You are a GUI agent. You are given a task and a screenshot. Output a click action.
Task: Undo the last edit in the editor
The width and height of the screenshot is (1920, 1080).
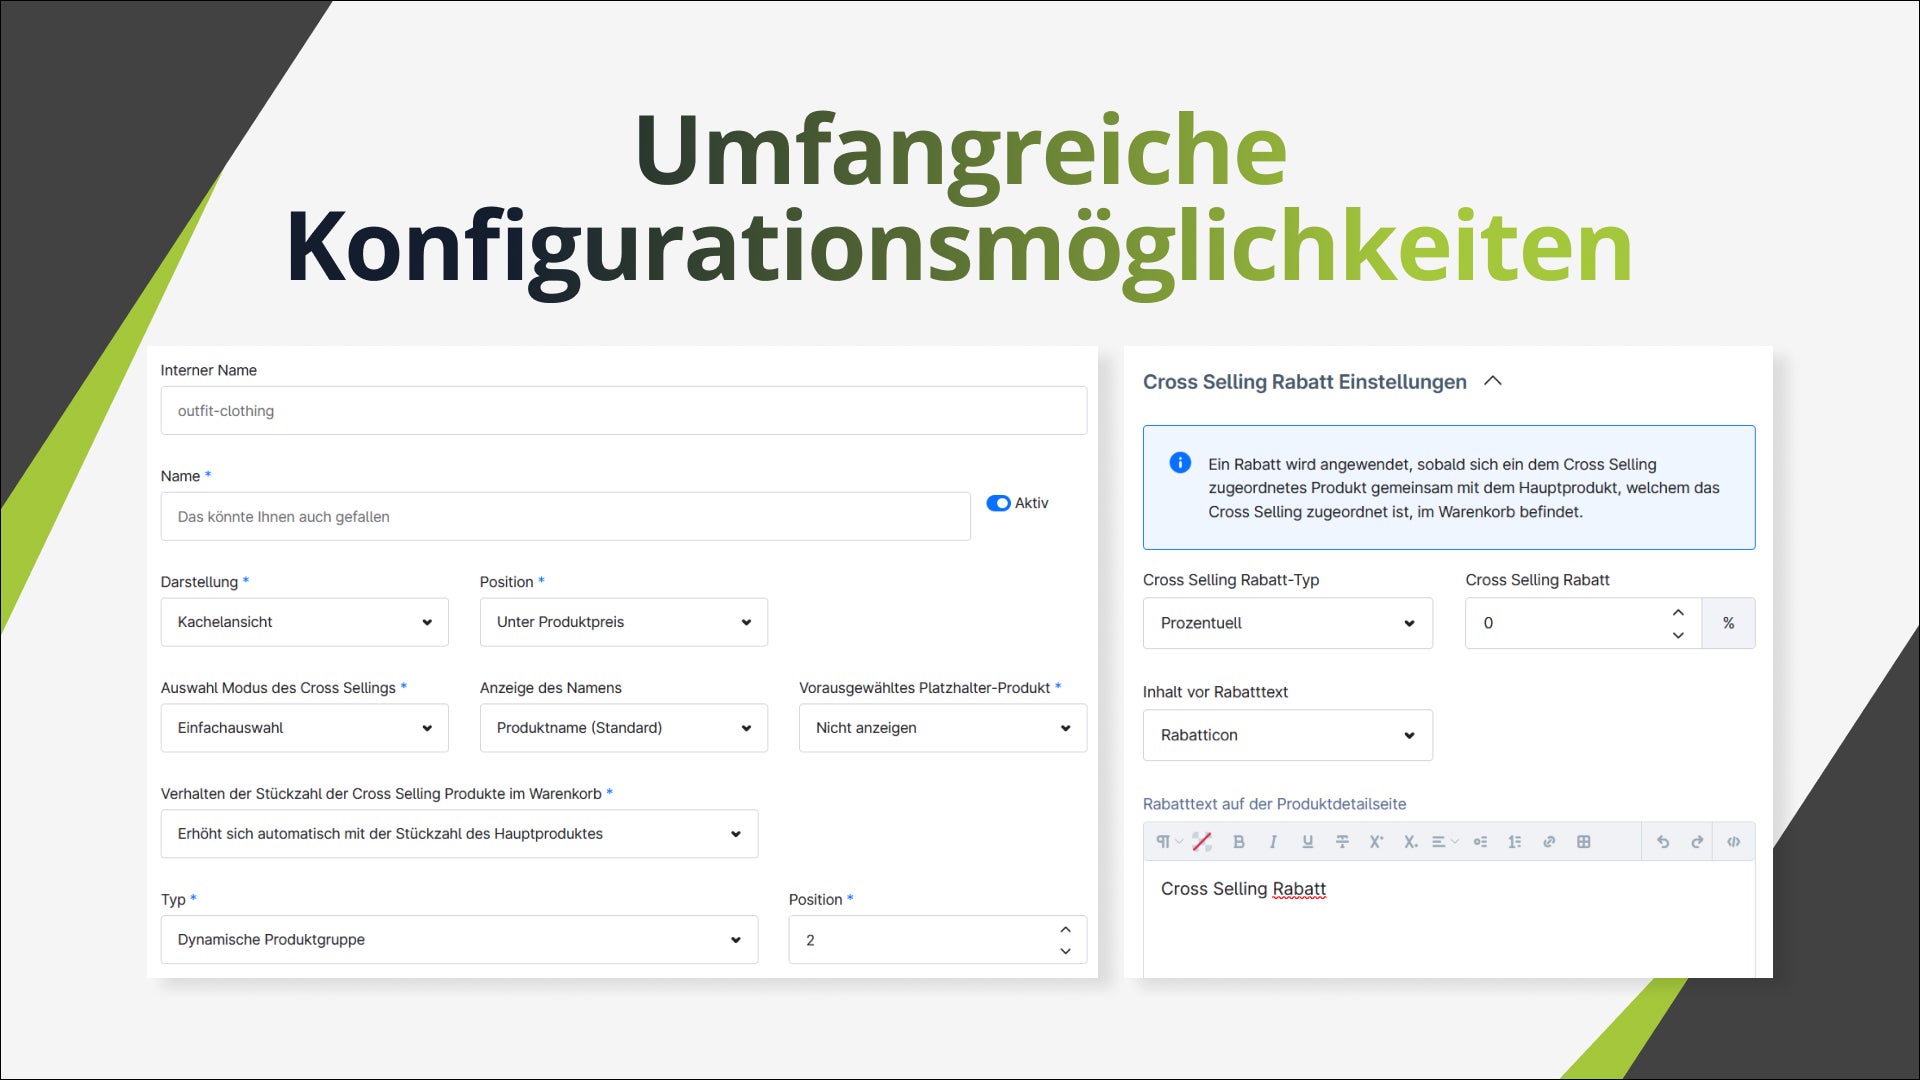[1663, 842]
